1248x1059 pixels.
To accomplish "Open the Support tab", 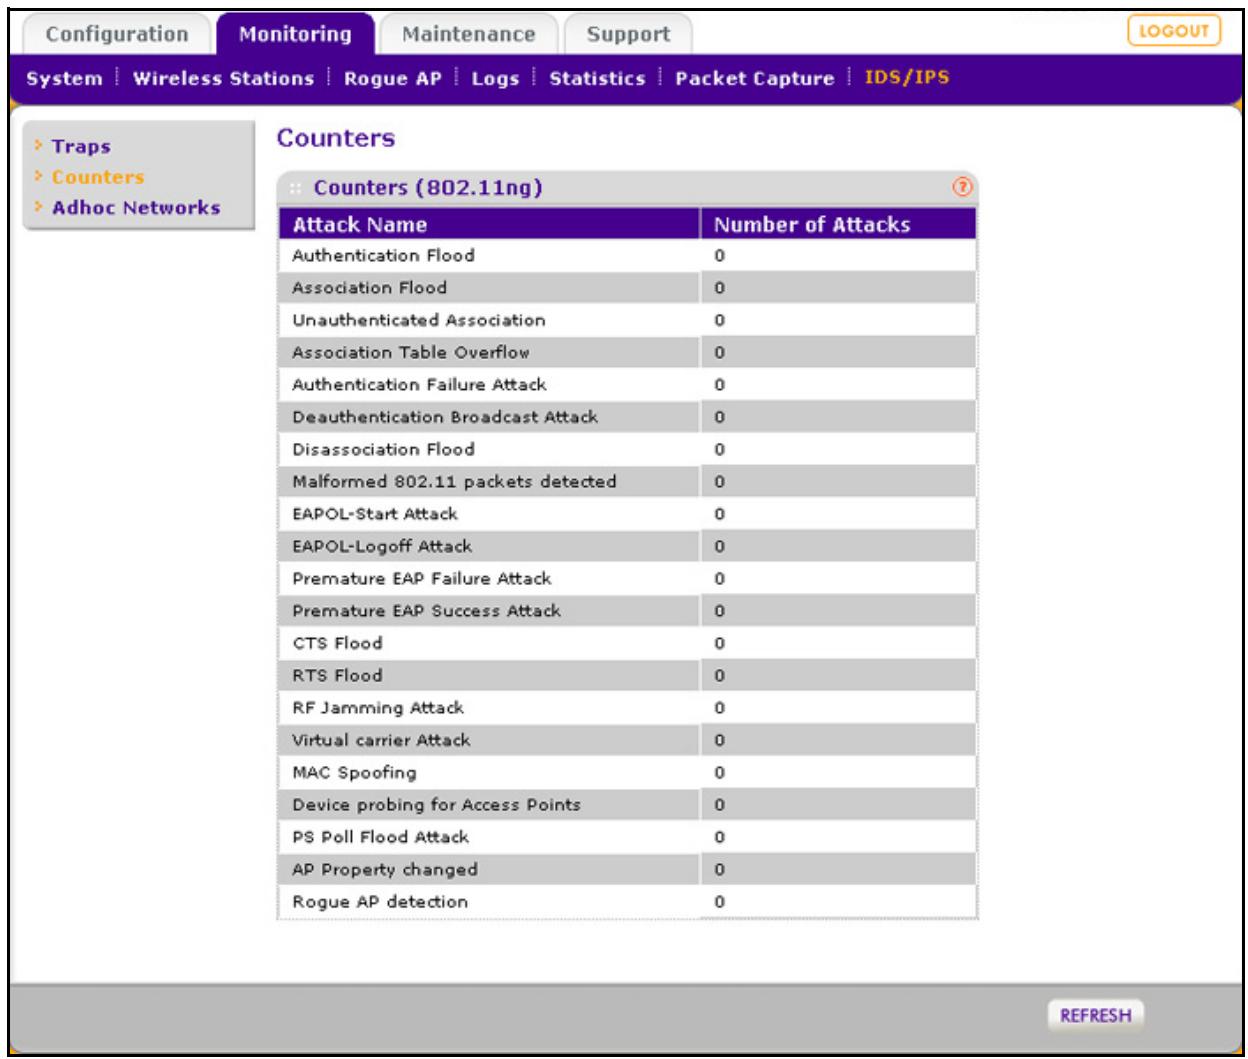I will tap(628, 34).
